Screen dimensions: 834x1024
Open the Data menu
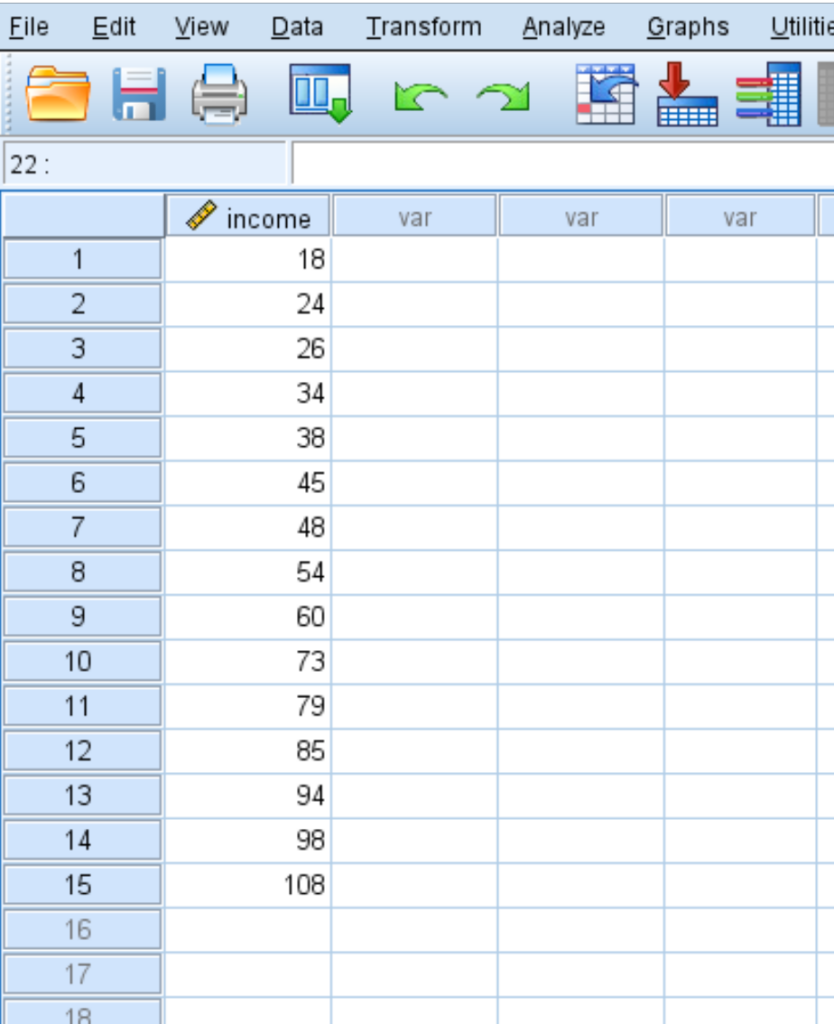(x=296, y=27)
